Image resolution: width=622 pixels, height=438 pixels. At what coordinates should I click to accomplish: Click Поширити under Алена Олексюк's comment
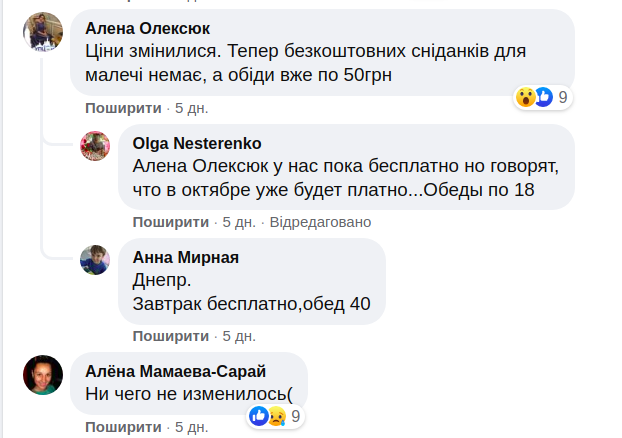(124, 108)
